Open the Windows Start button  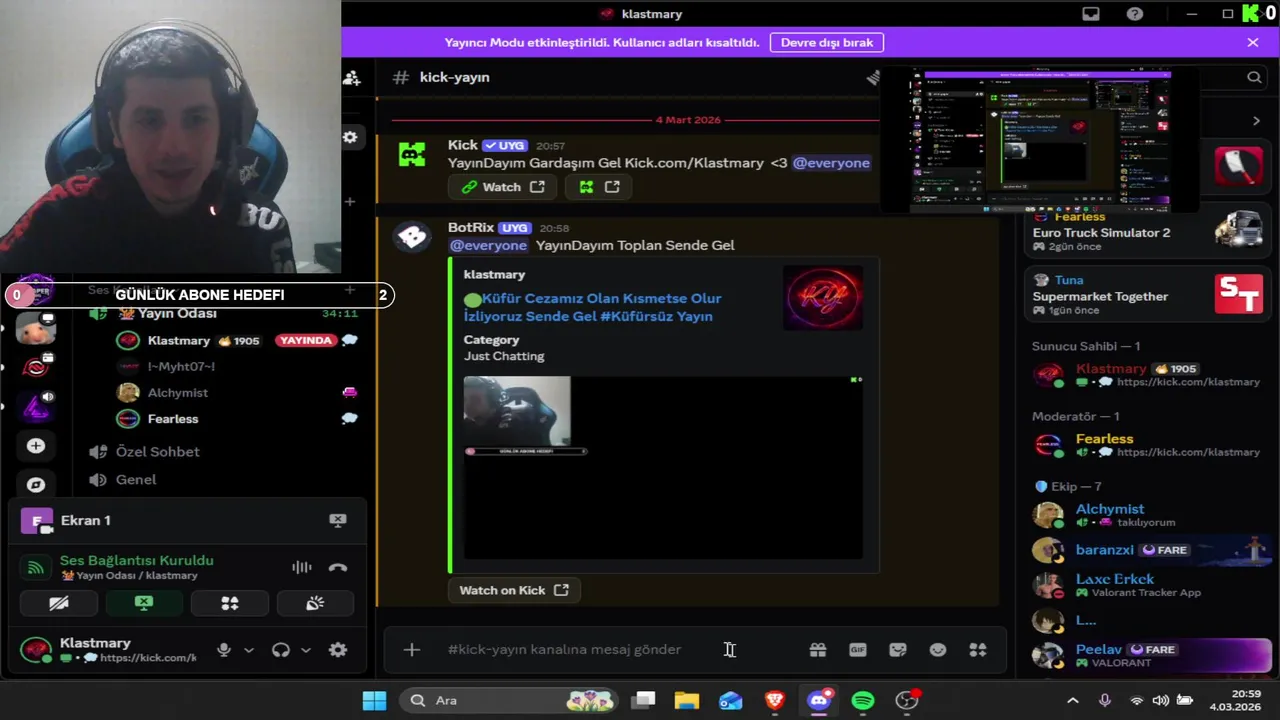click(x=374, y=700)
